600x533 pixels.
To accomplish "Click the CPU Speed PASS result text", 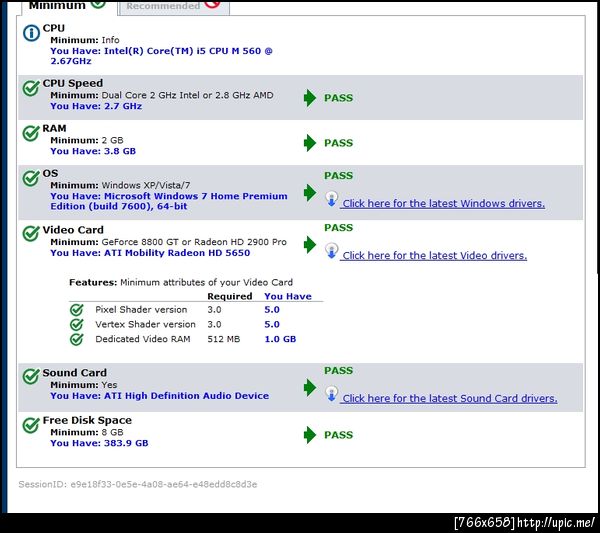I will pos(339,98).
